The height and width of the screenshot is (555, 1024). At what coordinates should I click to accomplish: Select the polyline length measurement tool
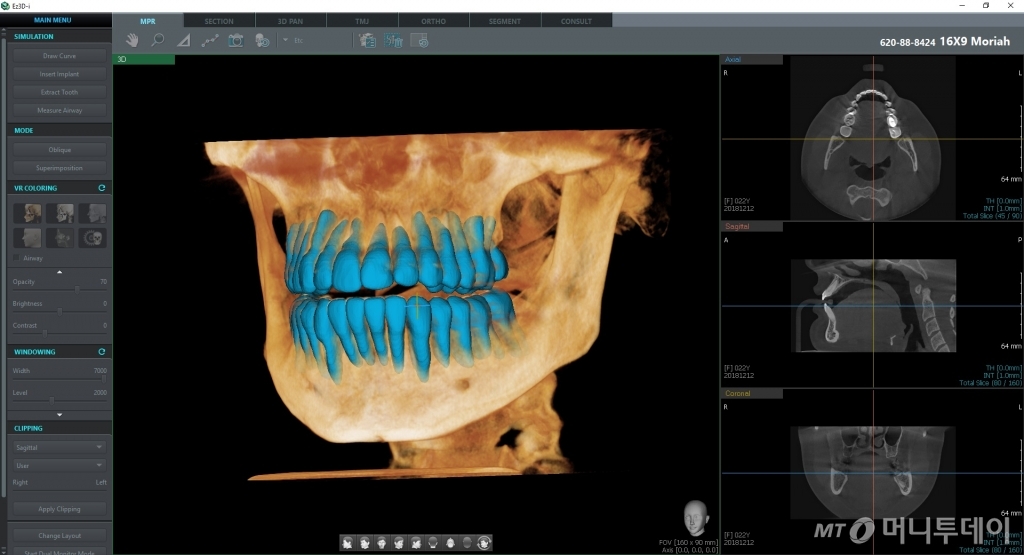click(210, 40)
